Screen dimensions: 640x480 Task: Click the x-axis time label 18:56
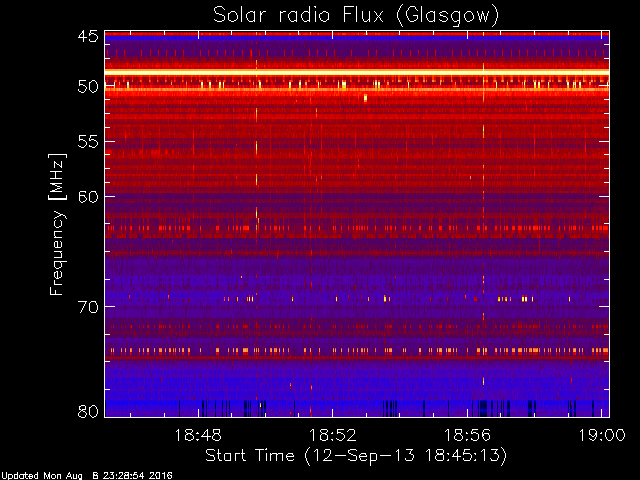[x=467, y=435]
